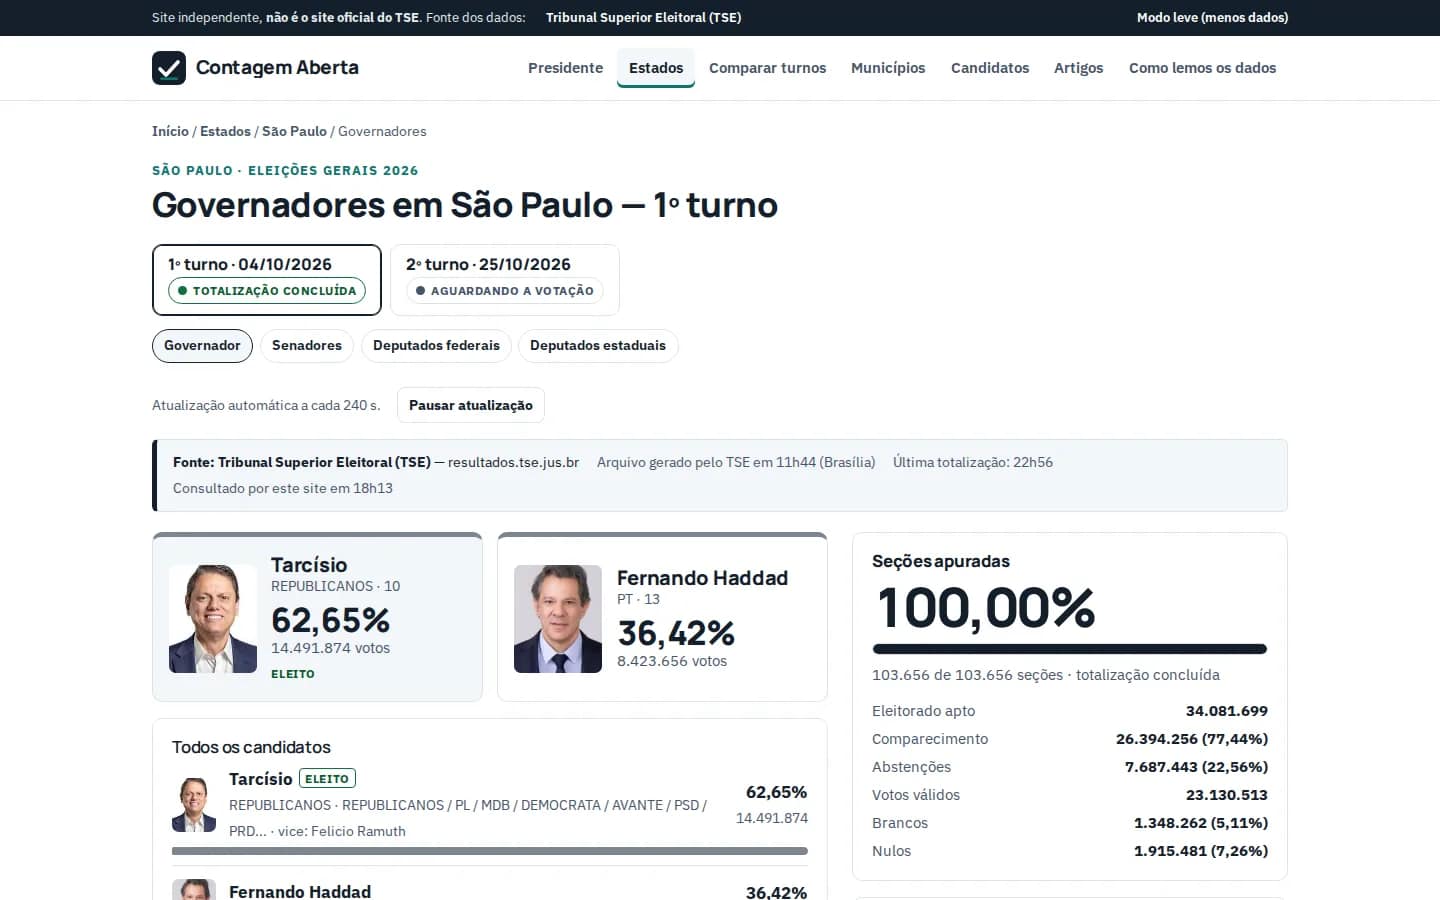1440x900 pixels.
Task: Open the Artigos section
Action: pos(1078,68)
